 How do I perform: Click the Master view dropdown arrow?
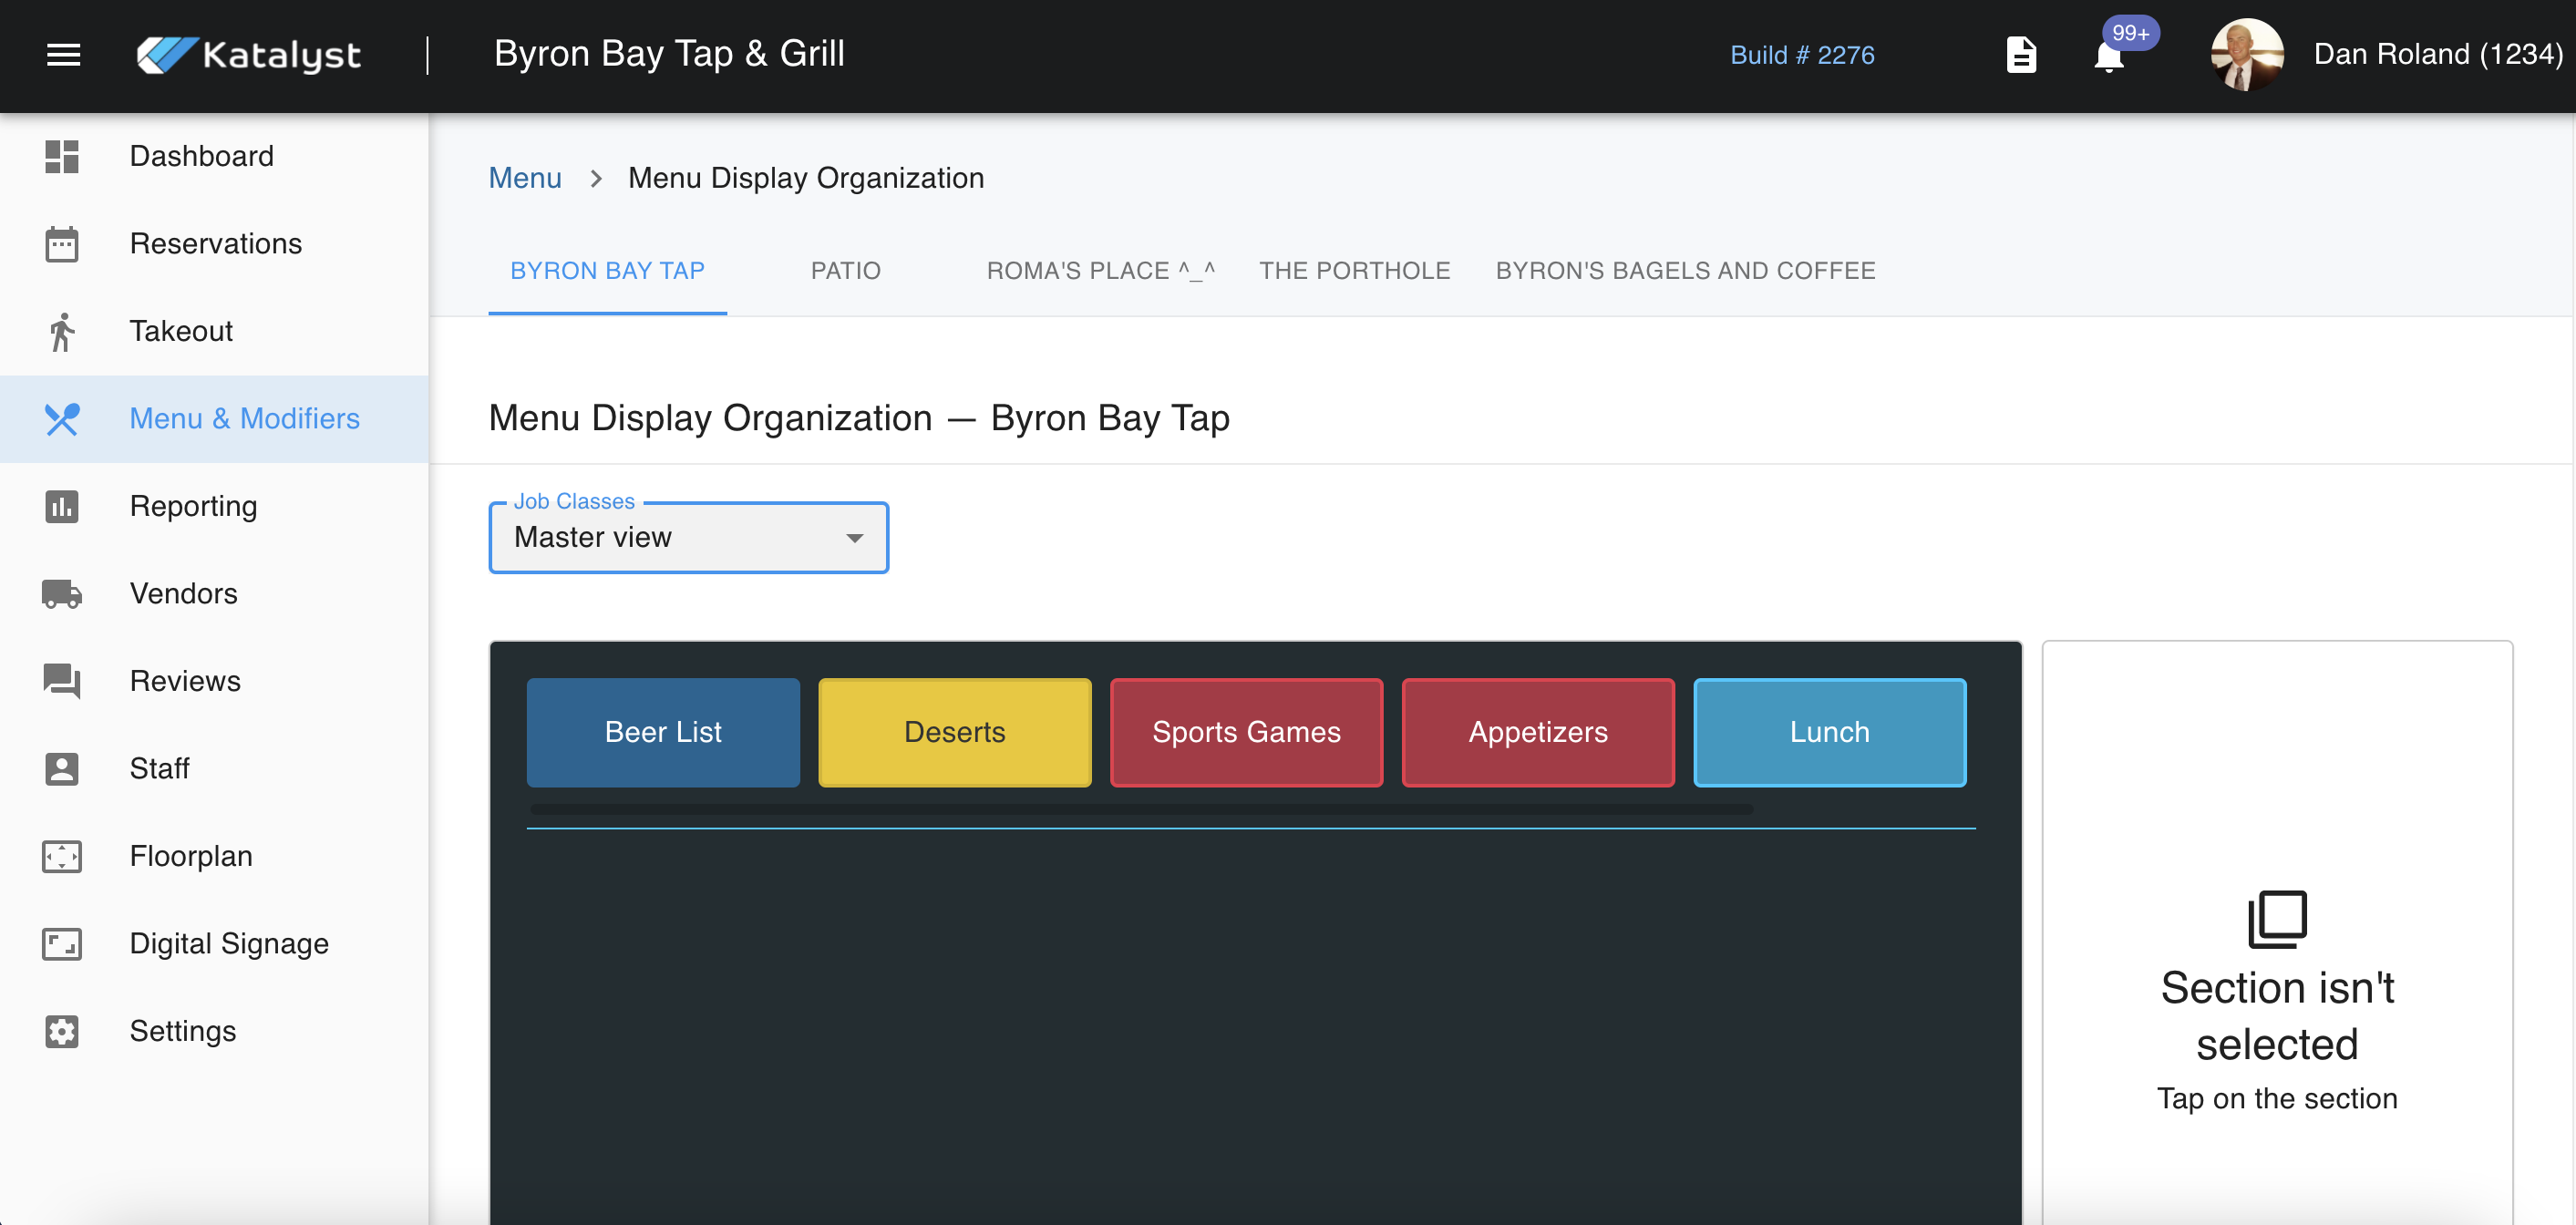854,539
